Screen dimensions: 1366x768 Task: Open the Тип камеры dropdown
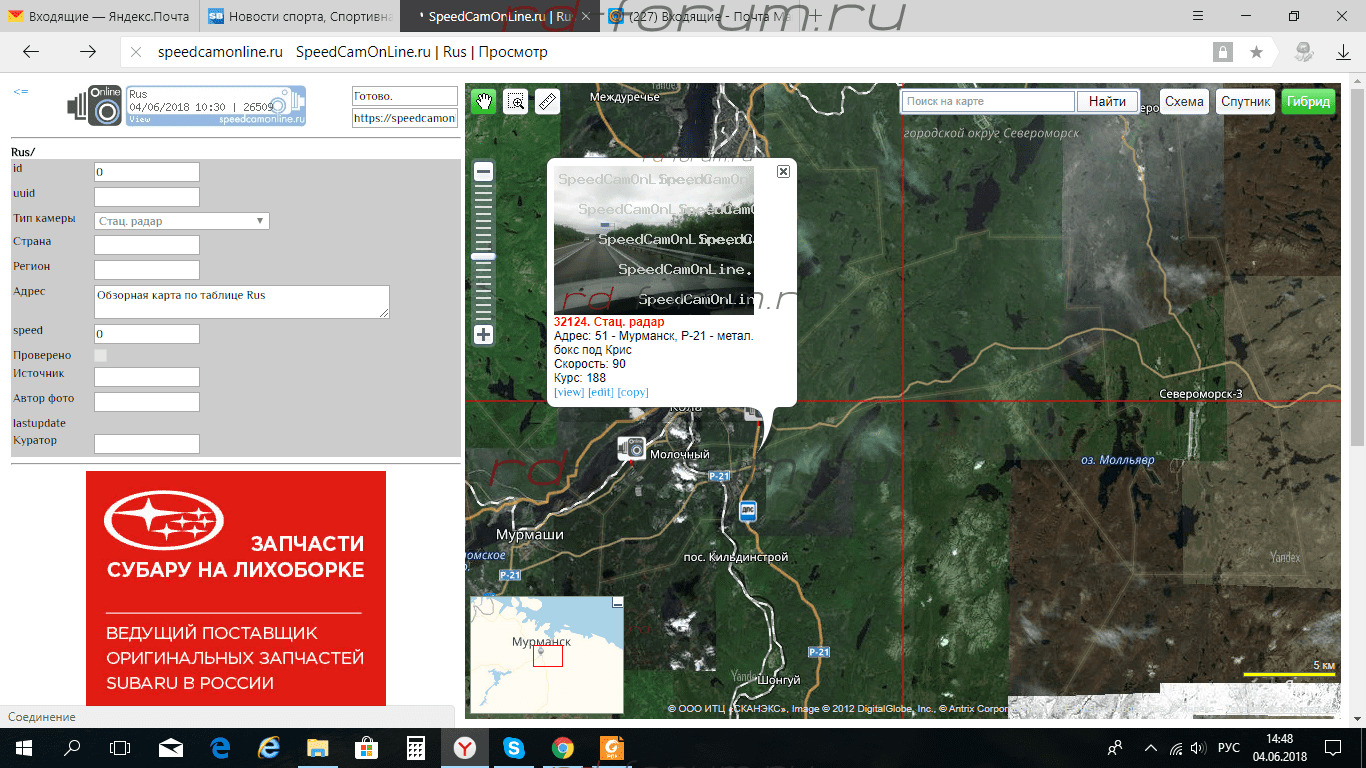coord(181,221)
